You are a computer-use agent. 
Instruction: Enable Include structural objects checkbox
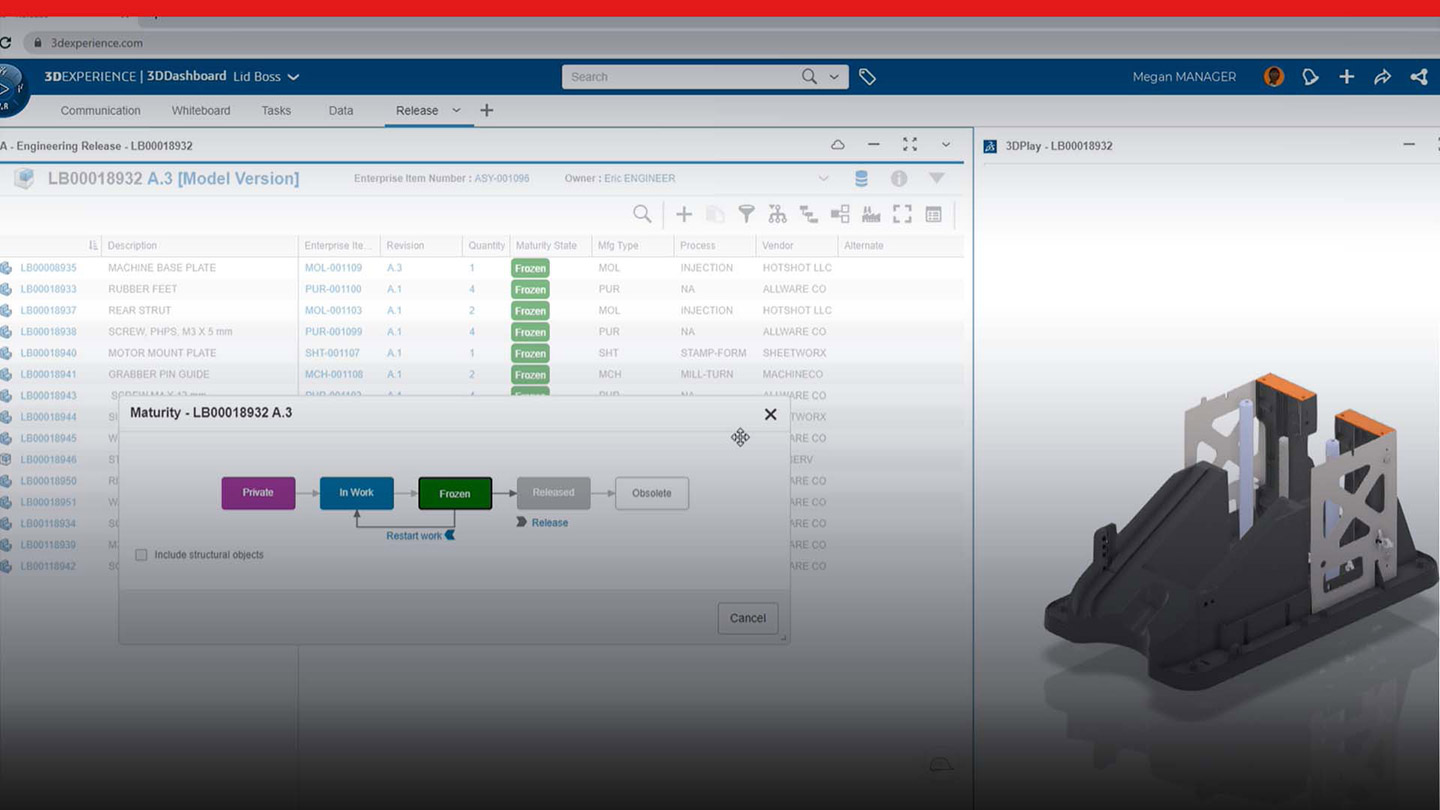tap(141, 555)
